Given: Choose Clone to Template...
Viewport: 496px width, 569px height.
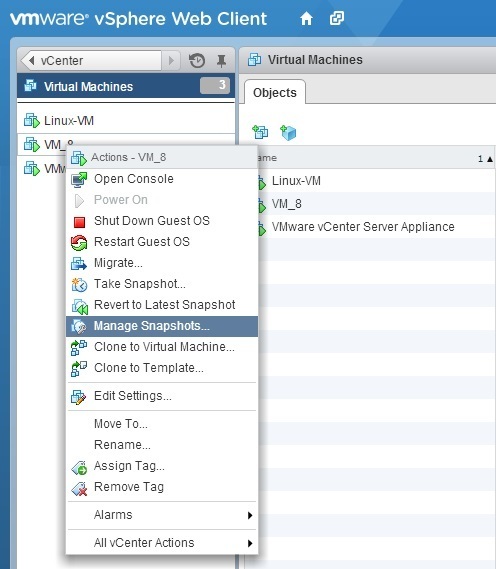Looking at the screenshot, I should (162, 368).
